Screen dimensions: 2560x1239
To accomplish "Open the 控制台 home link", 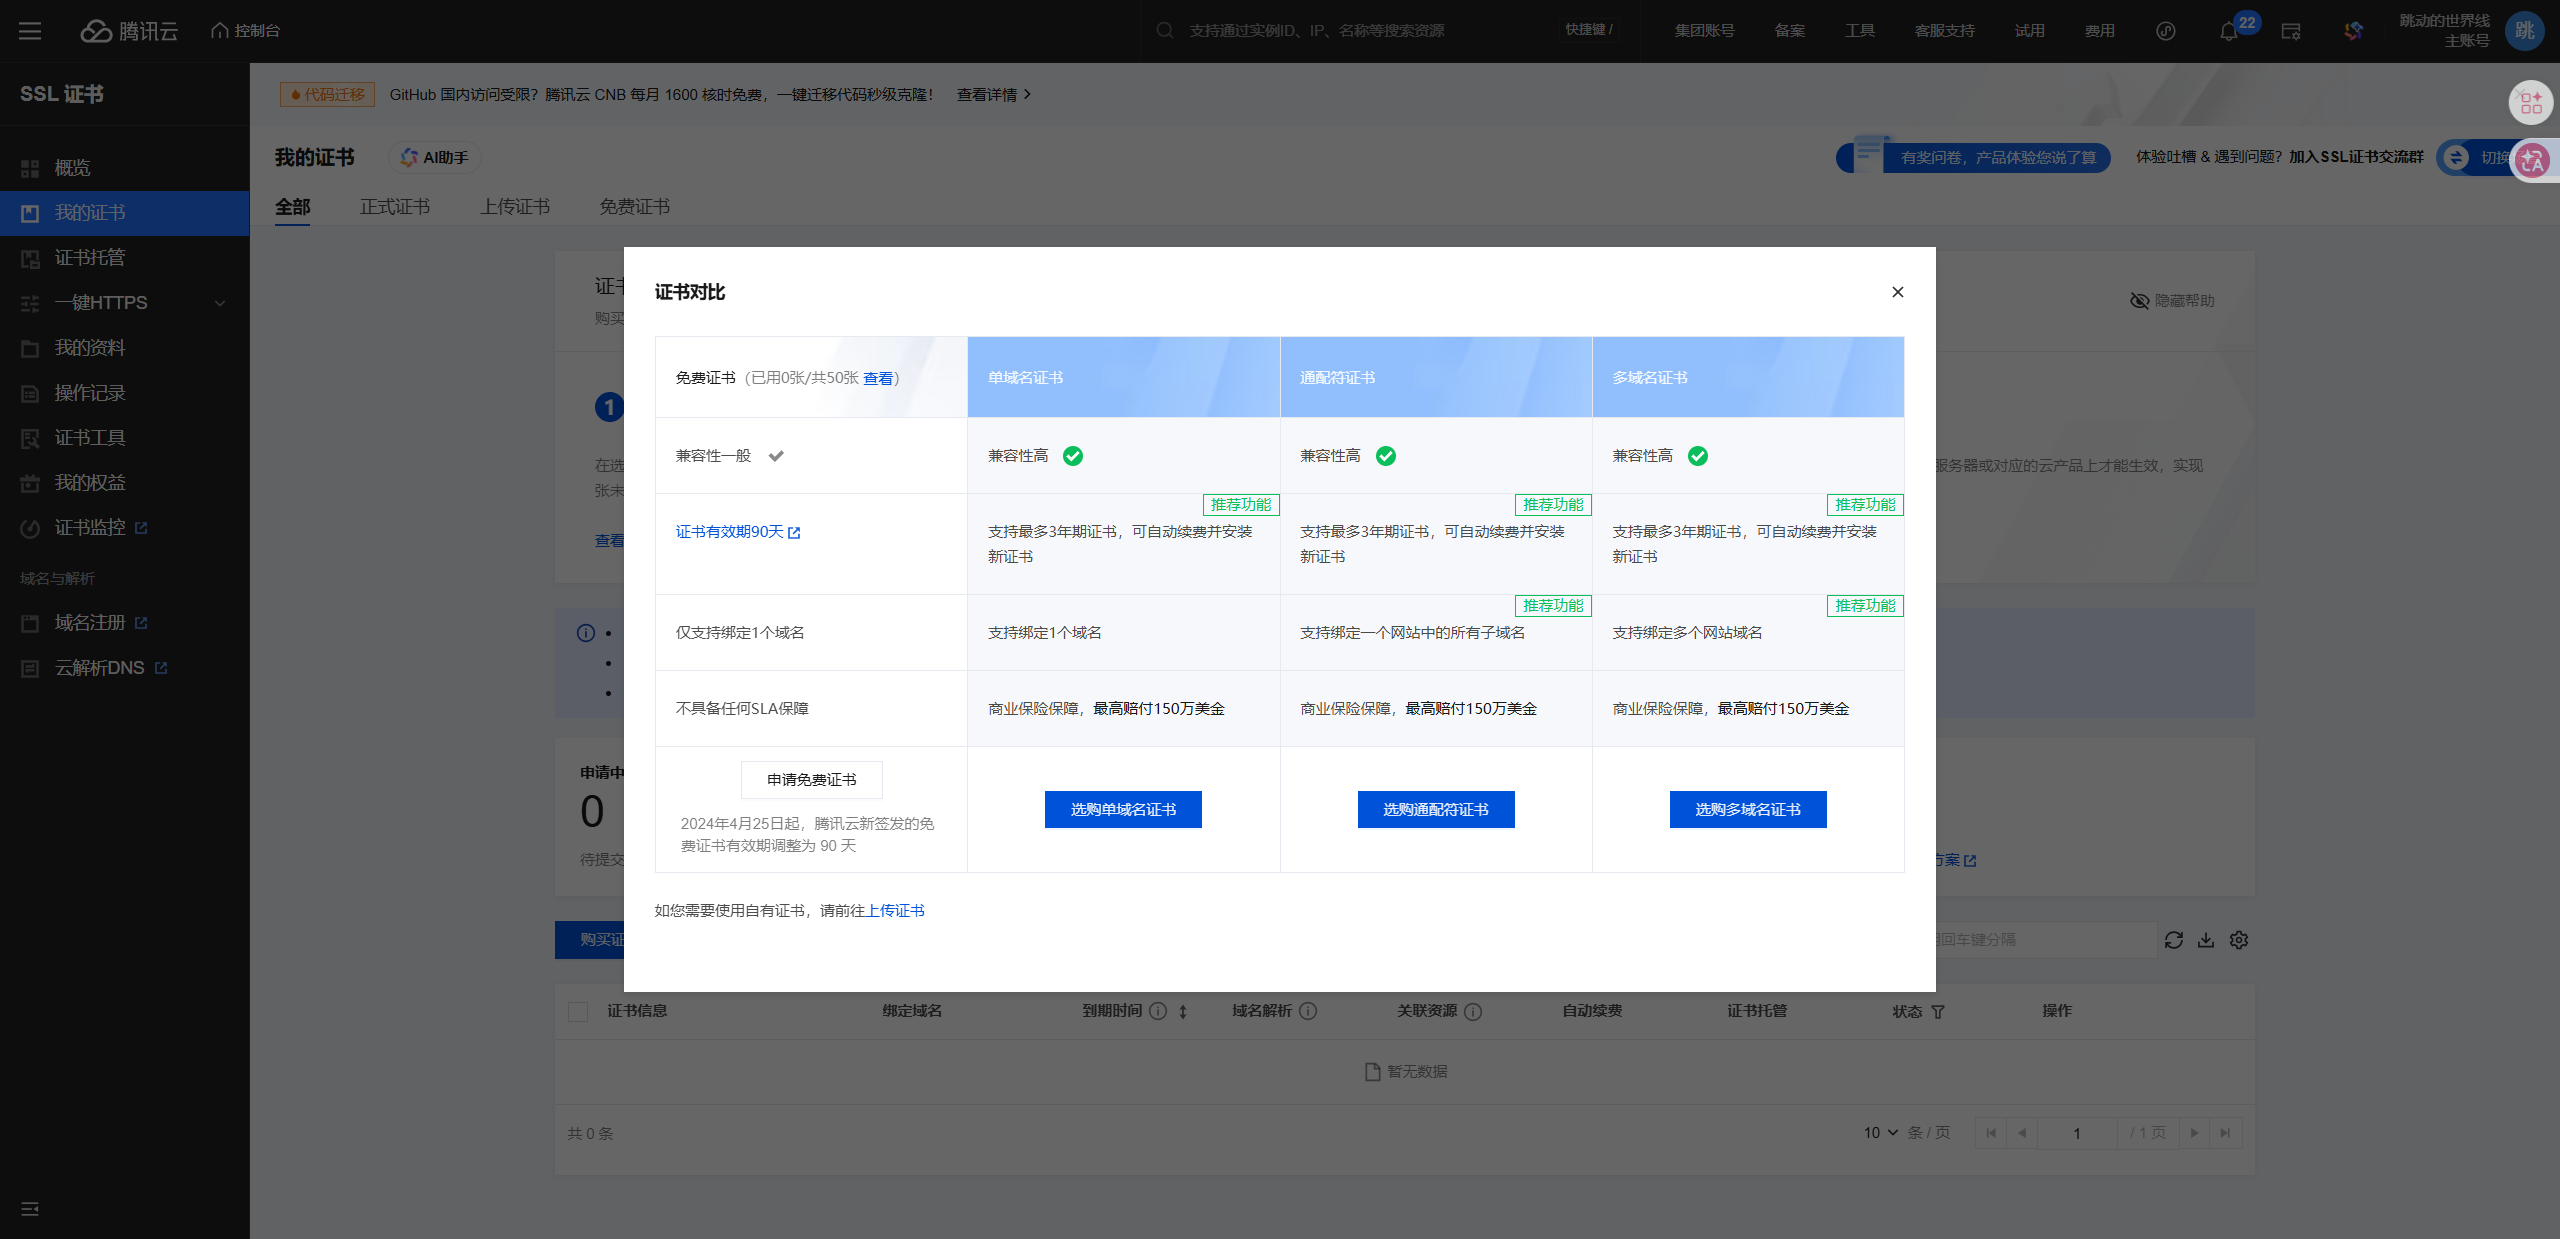I will (x=245, y=31).
